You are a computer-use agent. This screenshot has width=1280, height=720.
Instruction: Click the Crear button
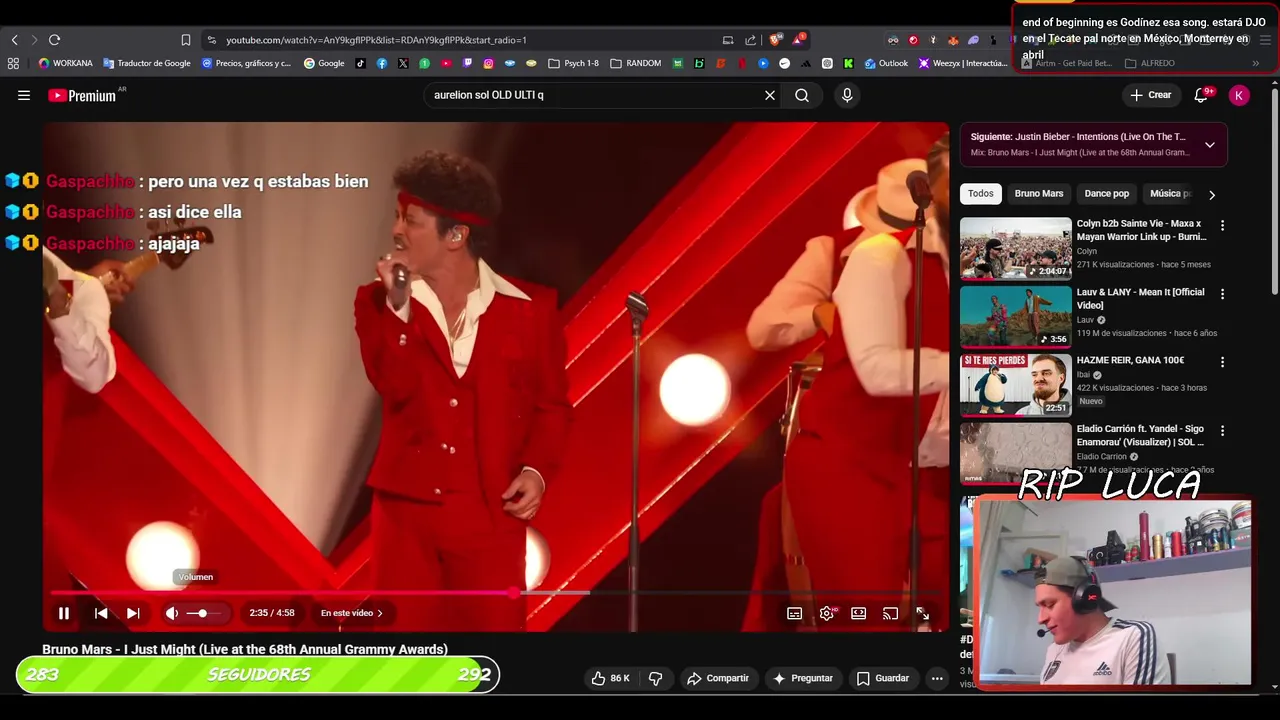coord(1150,95)
